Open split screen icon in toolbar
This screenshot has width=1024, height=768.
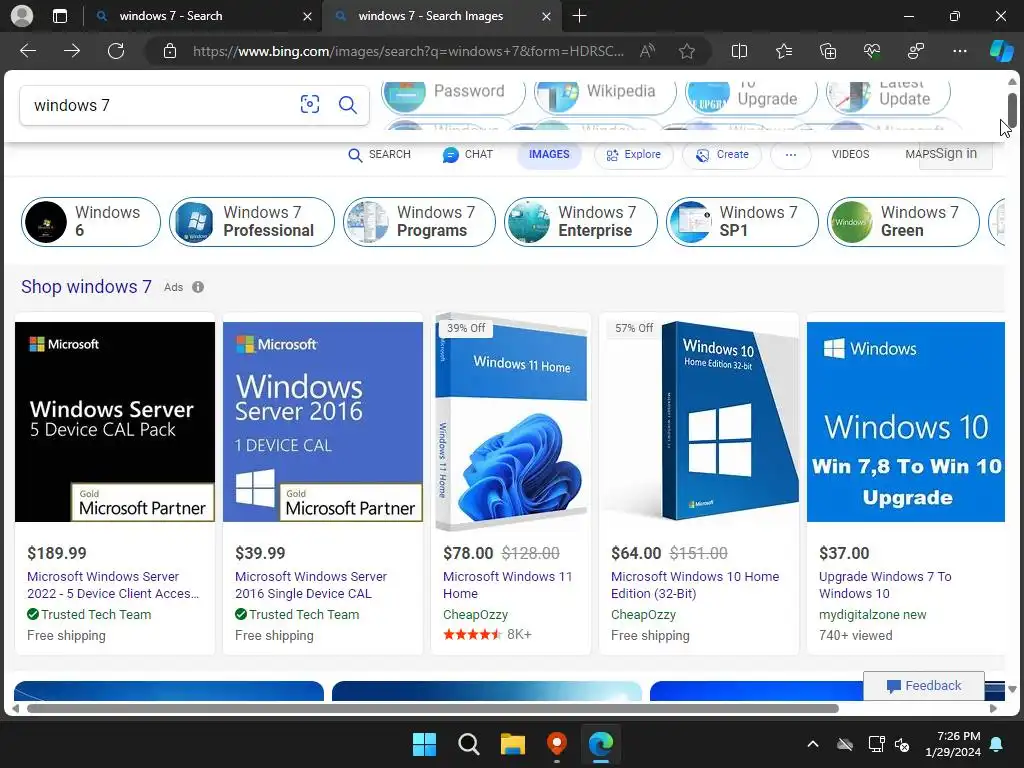pyautogui.click(x=739, y=51)
